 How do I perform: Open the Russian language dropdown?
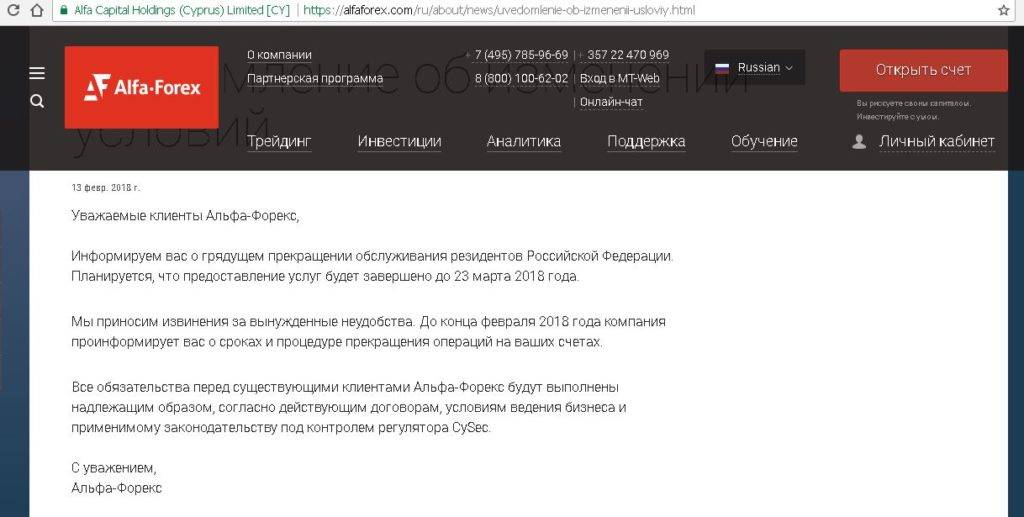[x=754, y=68]
